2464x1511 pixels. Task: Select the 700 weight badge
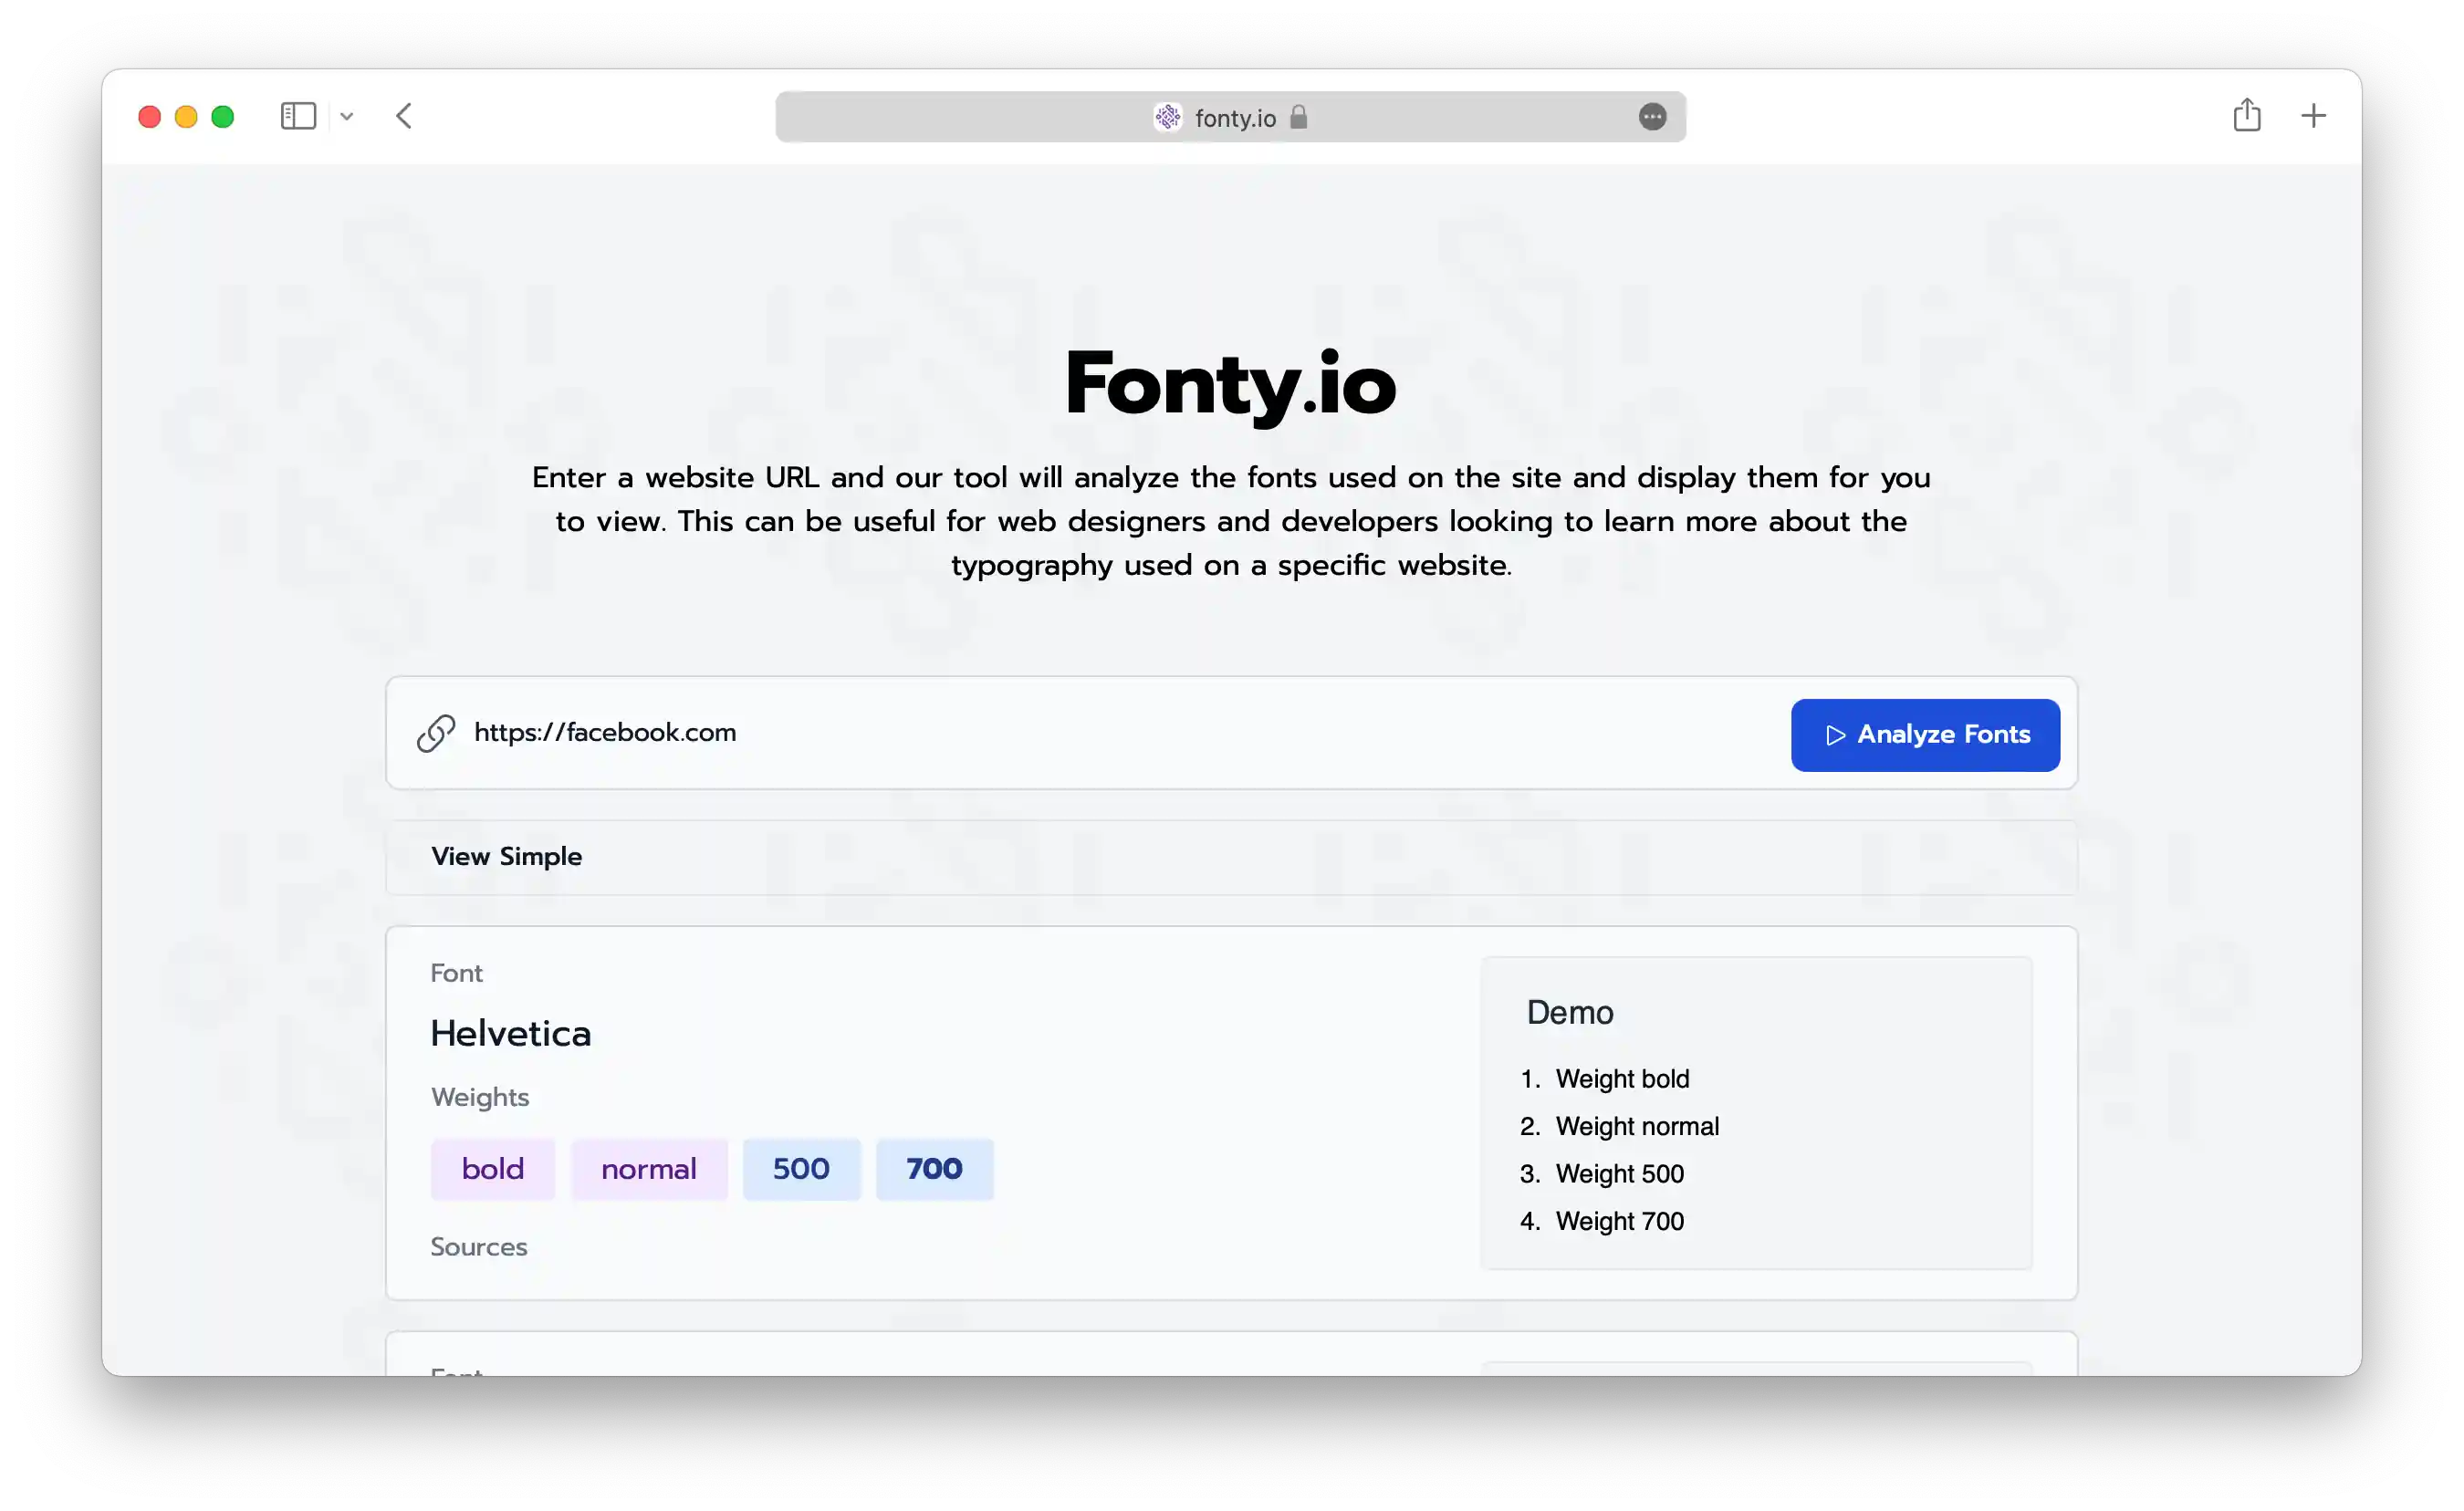(x=933, y=1168)
